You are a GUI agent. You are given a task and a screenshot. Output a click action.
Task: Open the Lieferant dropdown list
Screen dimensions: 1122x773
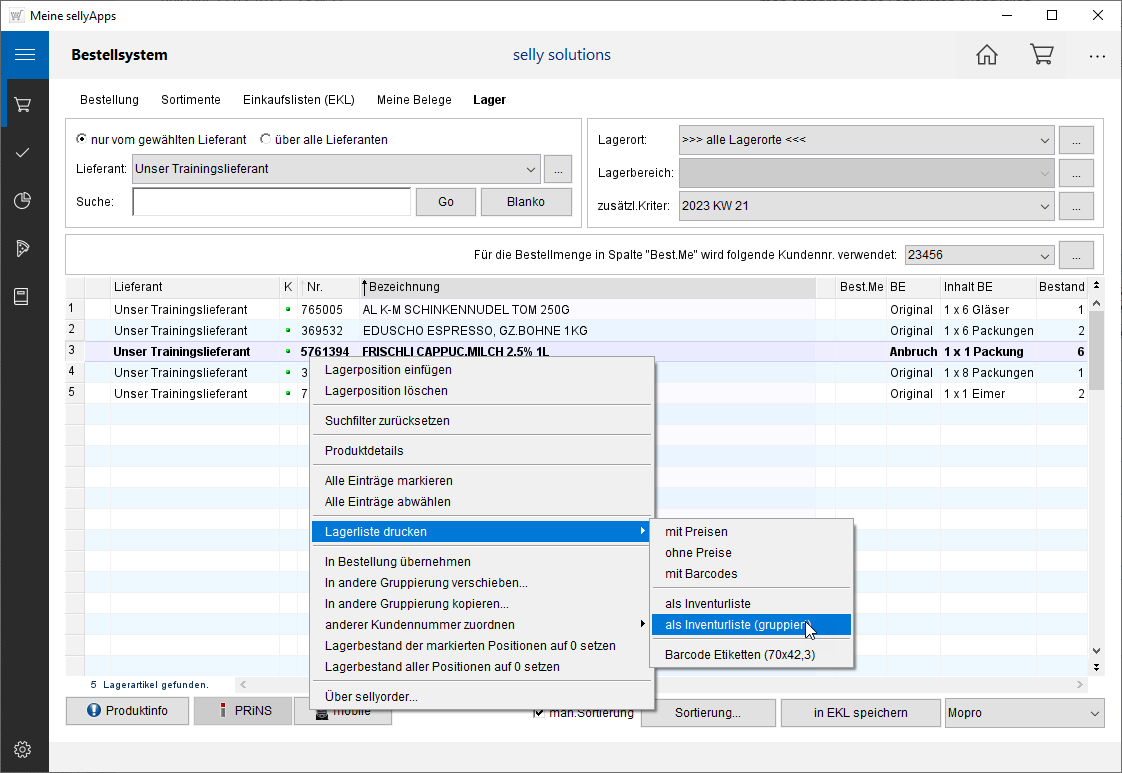click(530, 169)
